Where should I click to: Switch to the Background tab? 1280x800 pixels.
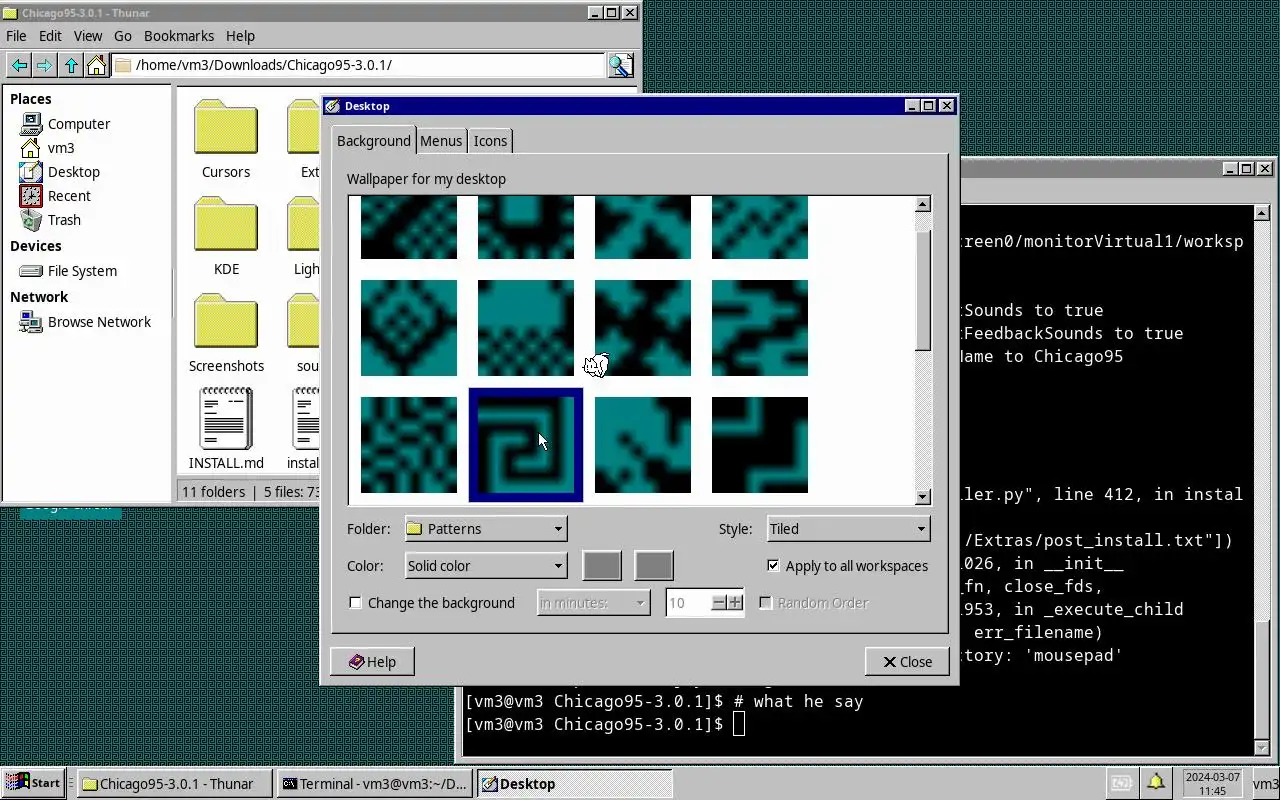pos(373,141)
